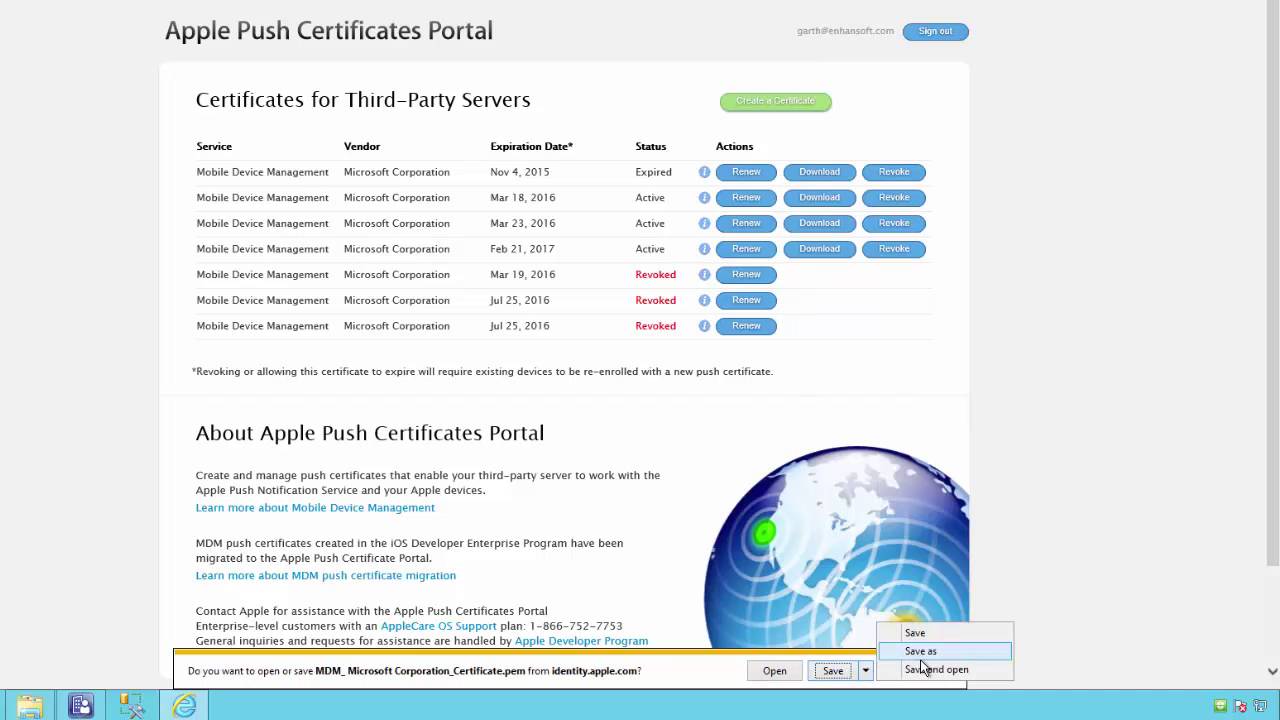Click tray icon with red X
The width and height of the screenshot is (1280, 720).
point(1238,706)
